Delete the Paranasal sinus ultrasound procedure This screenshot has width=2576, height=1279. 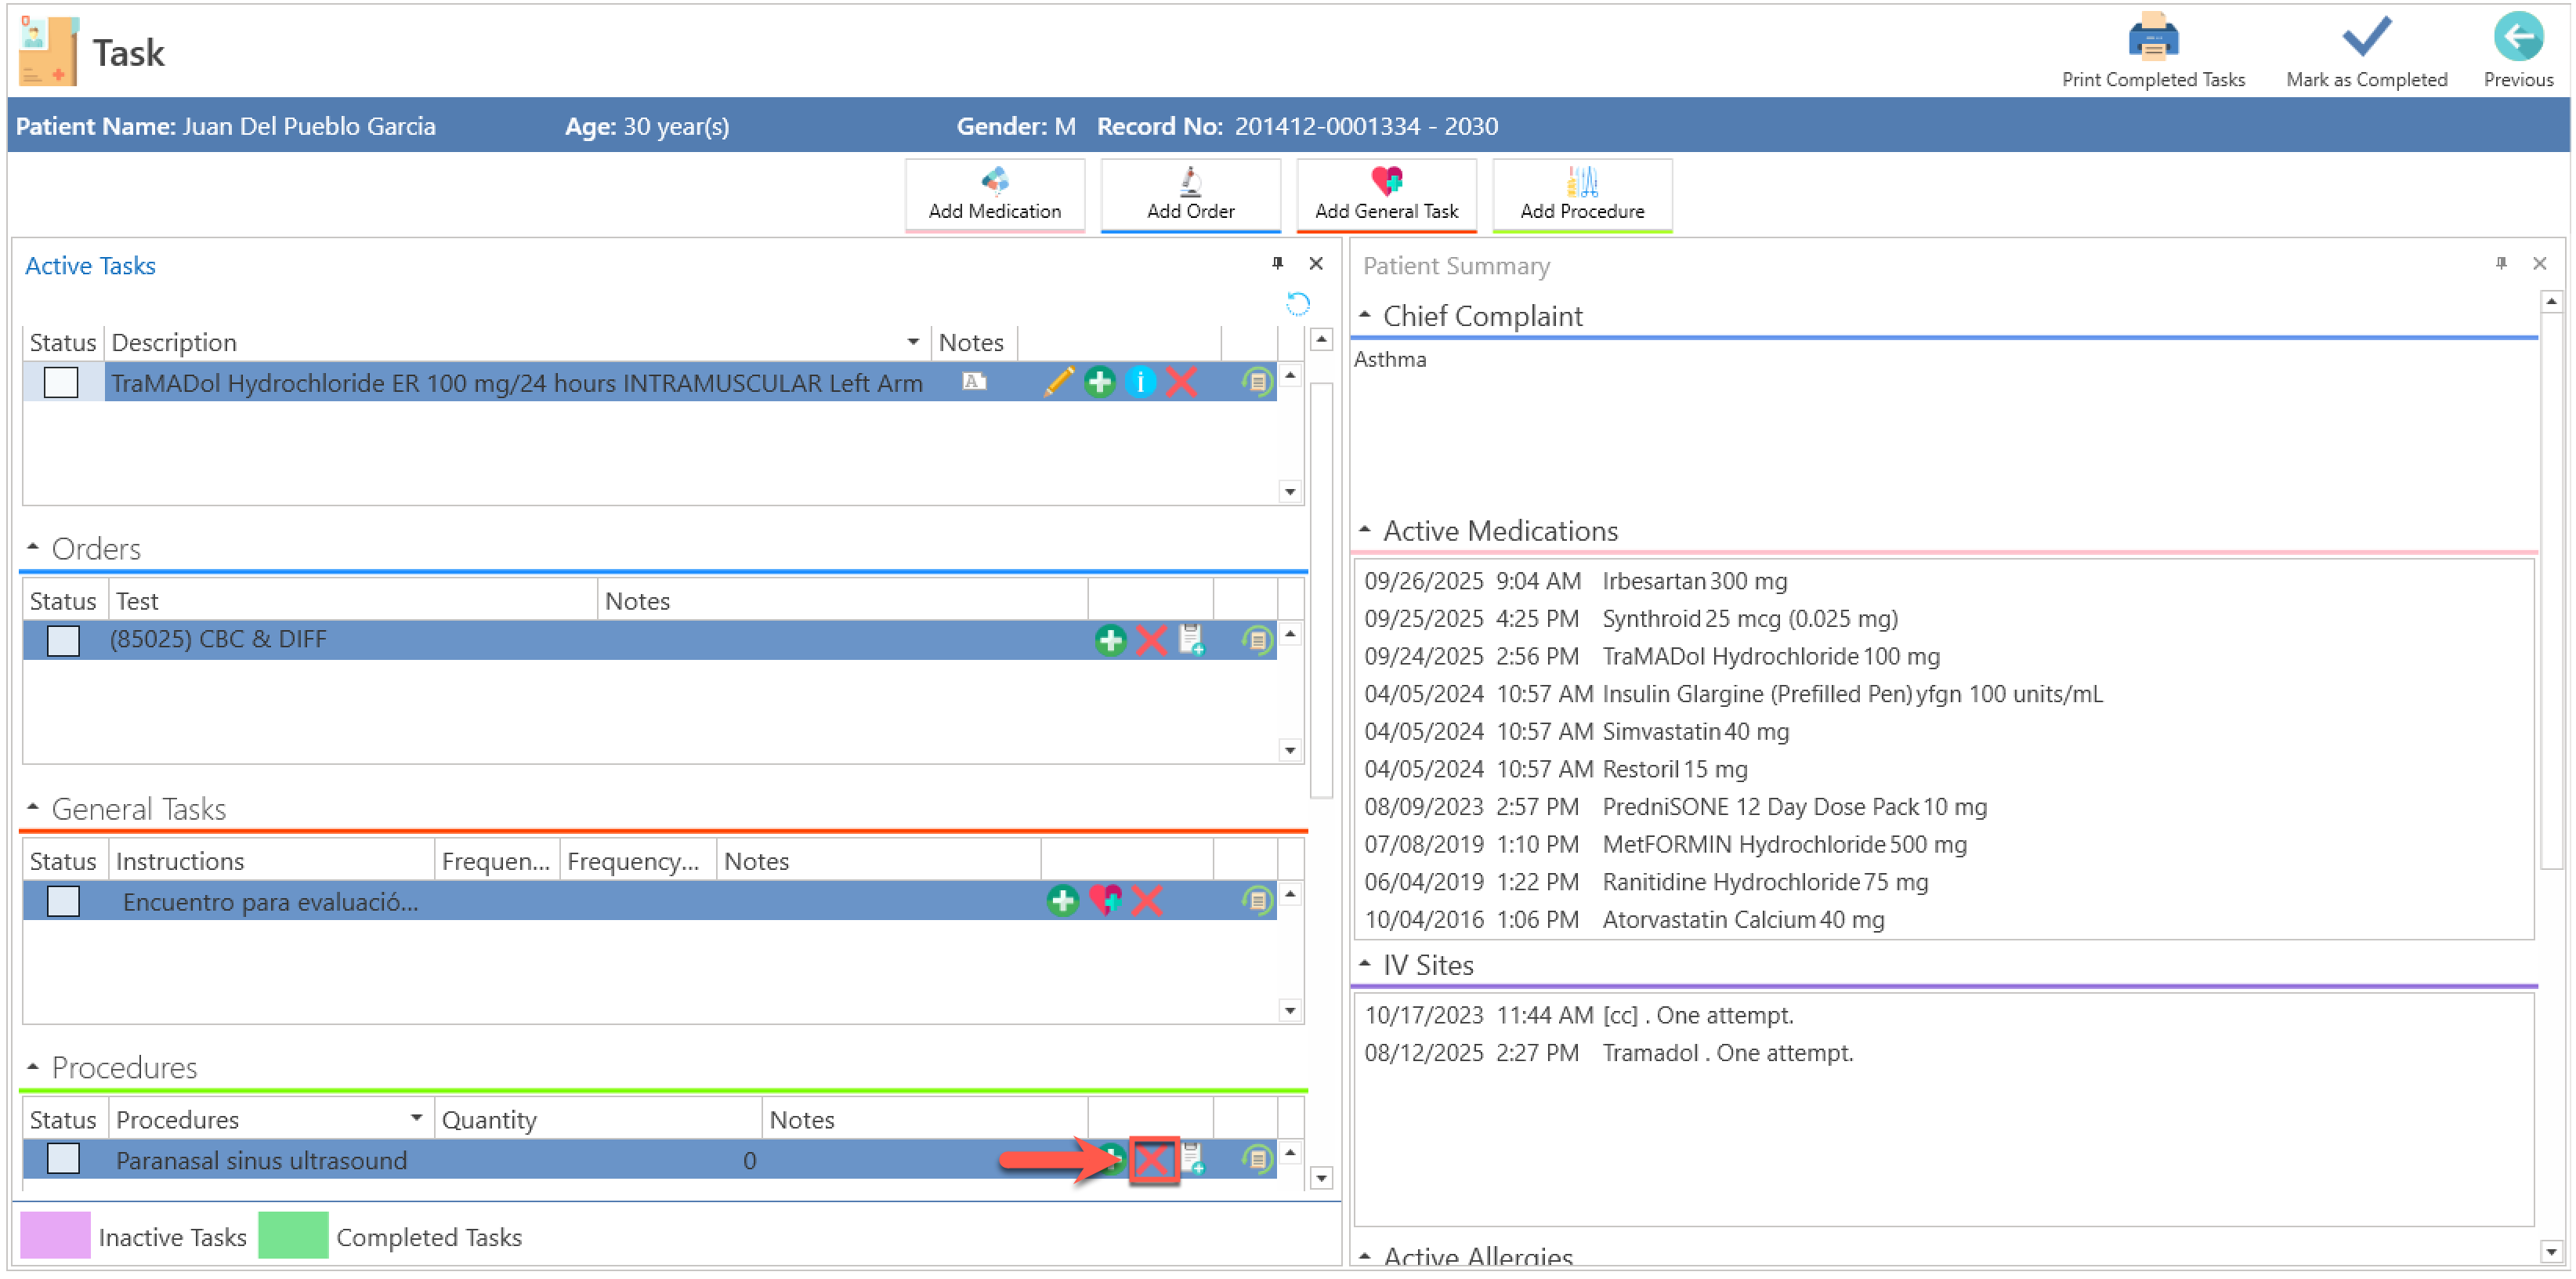pos(1152,1160)
